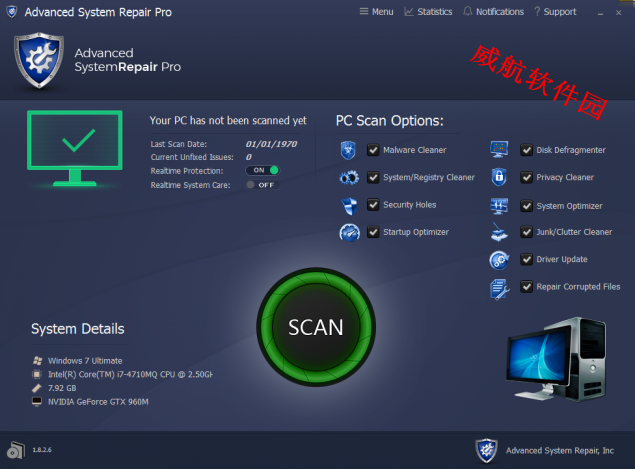This screenshot has height=469, width=635.
Task: Click the Repair Corrupted Files document icon
Action: [499, 289]
